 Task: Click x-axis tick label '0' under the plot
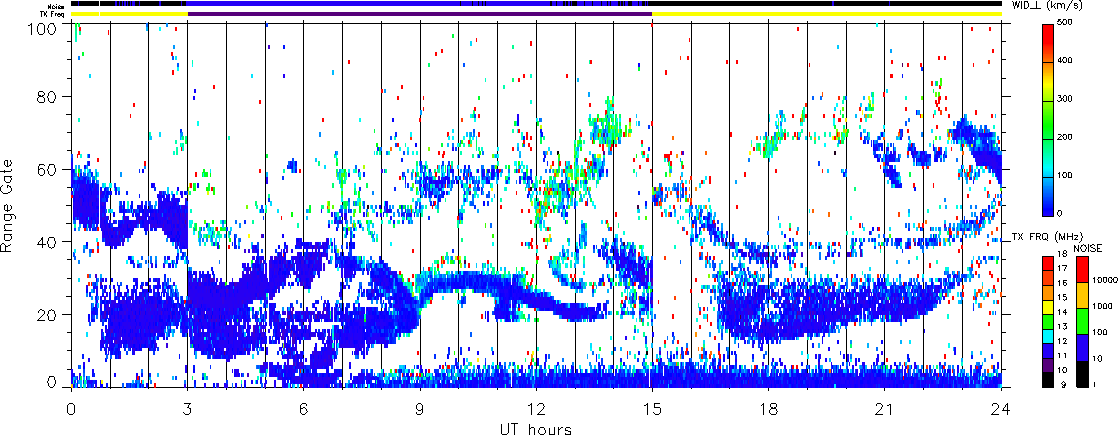click(71, 409)
